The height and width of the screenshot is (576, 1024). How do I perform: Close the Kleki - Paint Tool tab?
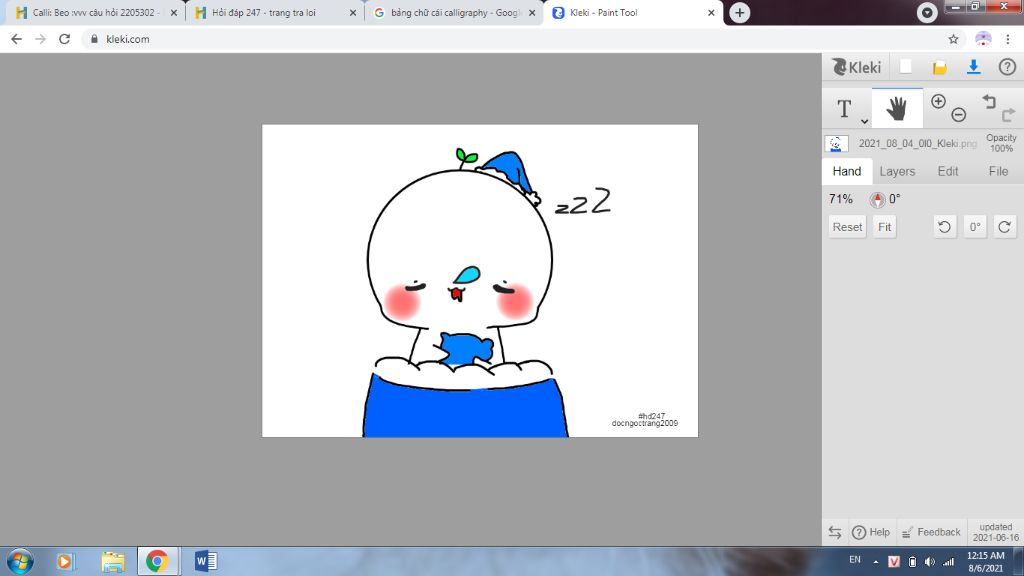pyautogui.click(x=711, y=12)
